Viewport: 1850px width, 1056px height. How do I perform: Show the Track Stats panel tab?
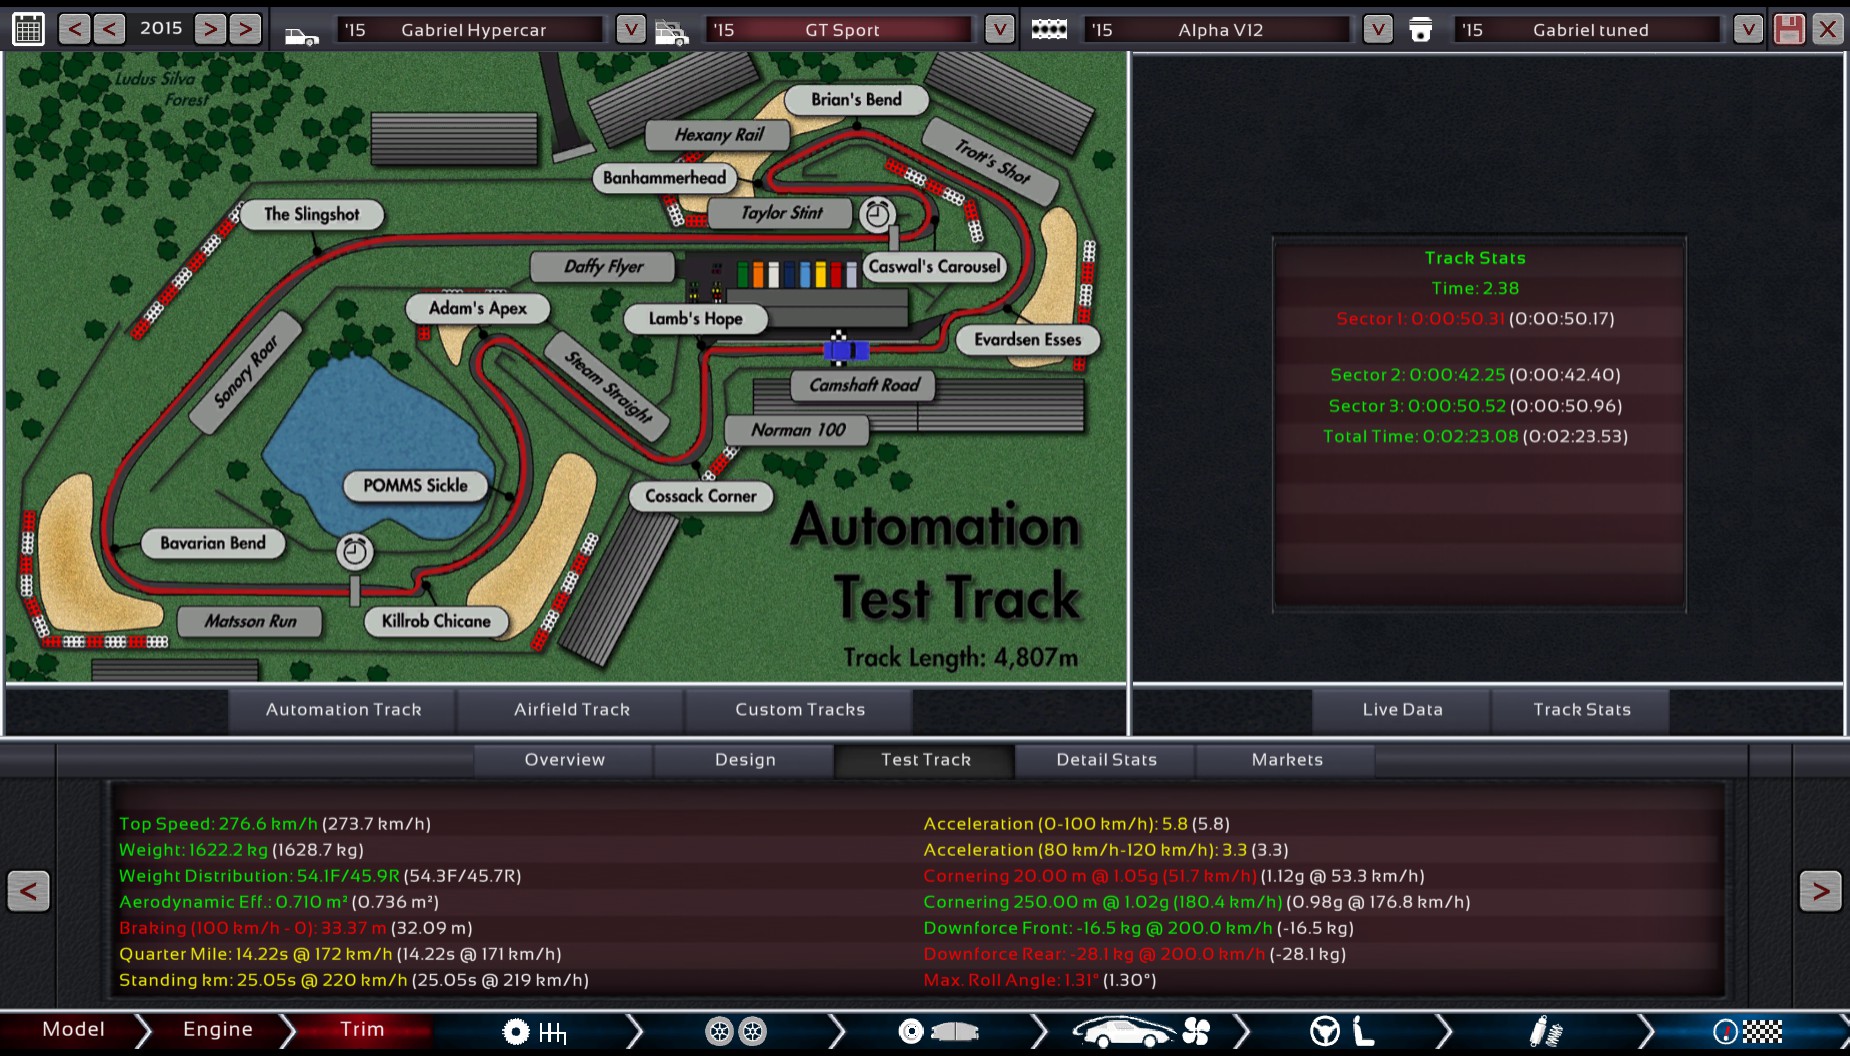pyautogui.click(x=1581, y=710)
